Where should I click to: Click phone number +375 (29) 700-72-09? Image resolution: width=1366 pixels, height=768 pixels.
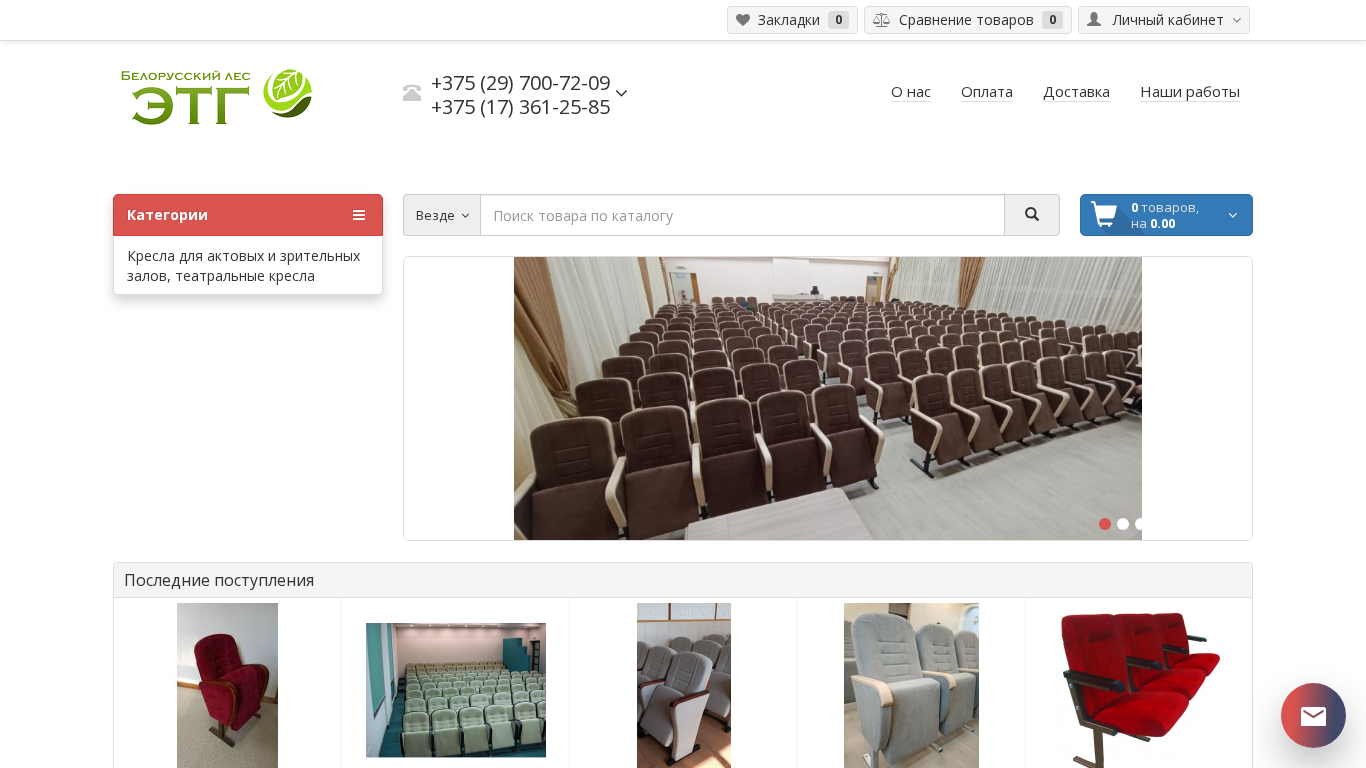click(x=520, y=83)
